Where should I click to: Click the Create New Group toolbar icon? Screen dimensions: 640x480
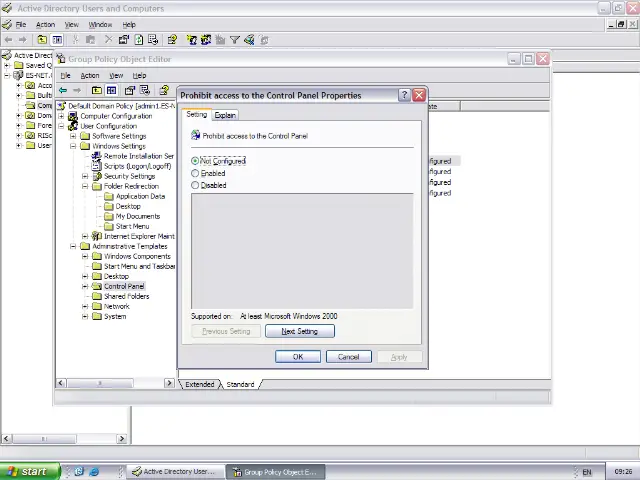click(x=206, y=40)
